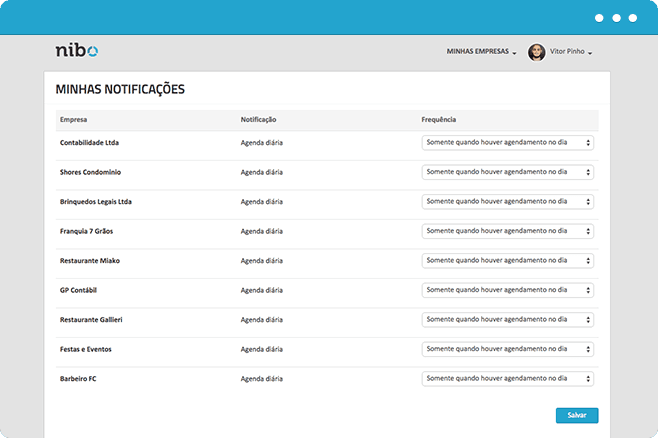
Task: Open frequency dropdown for Contabilidade Ltda
Action: (x=508, y=143)
